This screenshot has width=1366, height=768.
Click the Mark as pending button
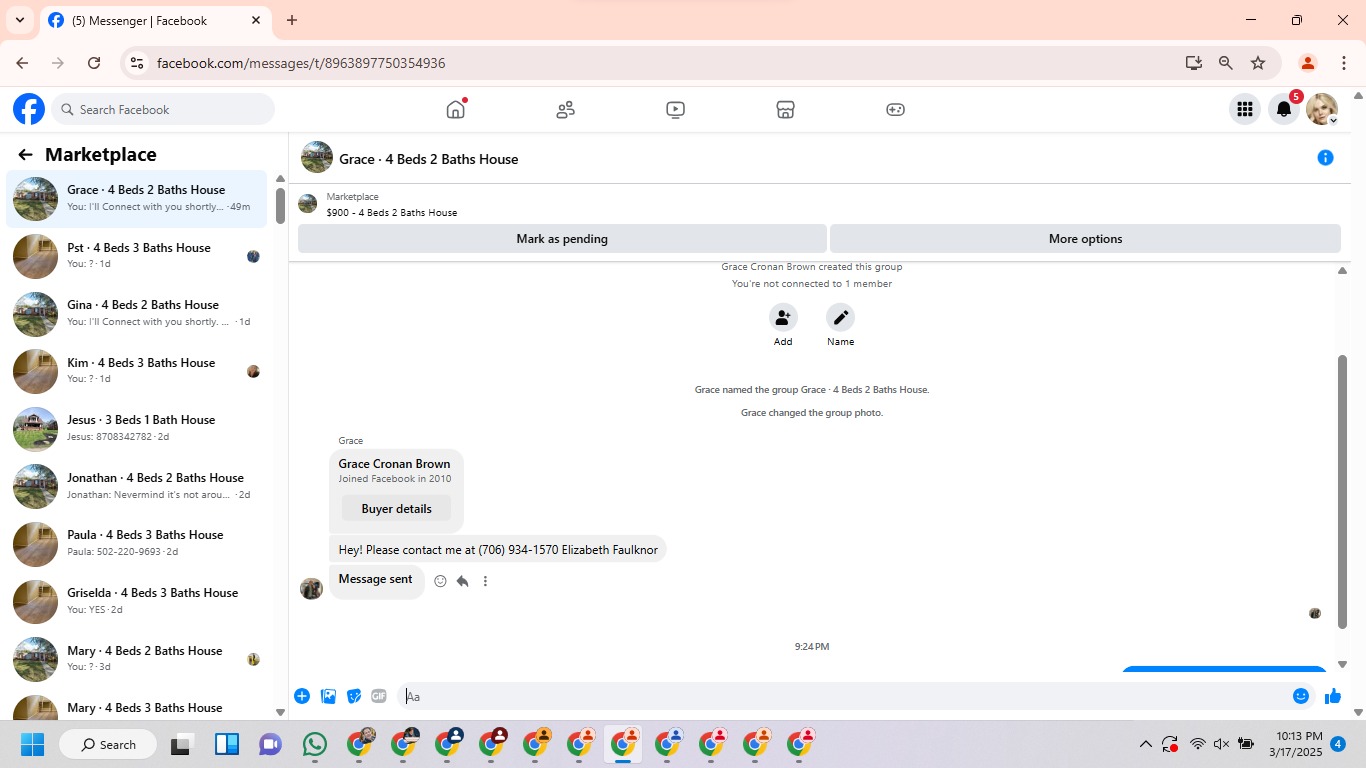tap(562, 239)
